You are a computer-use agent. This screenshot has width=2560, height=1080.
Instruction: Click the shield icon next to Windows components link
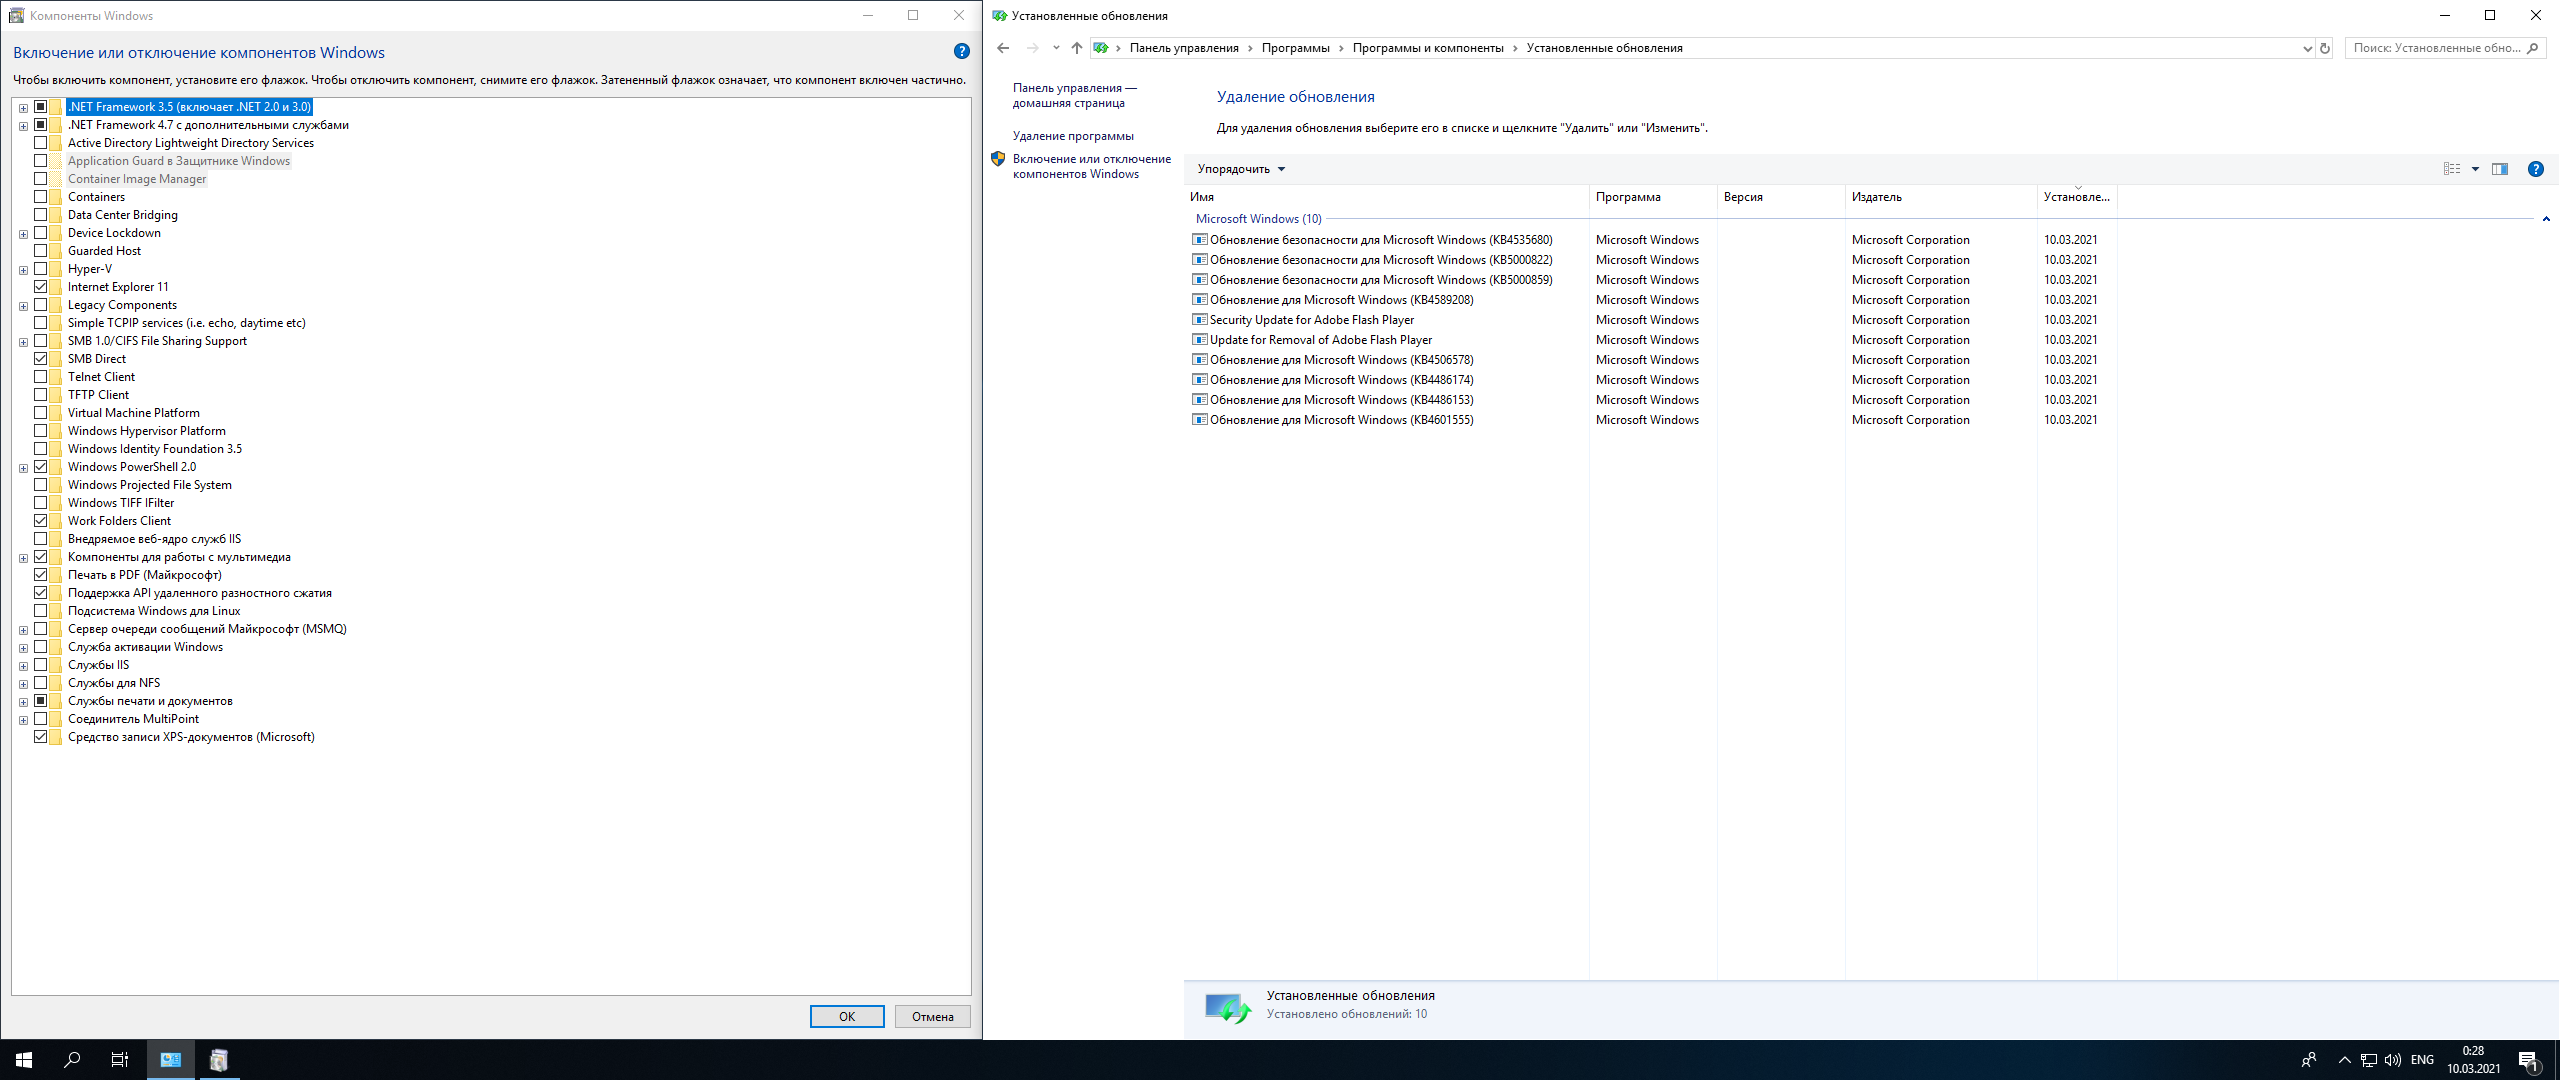(x=998, y=159)
